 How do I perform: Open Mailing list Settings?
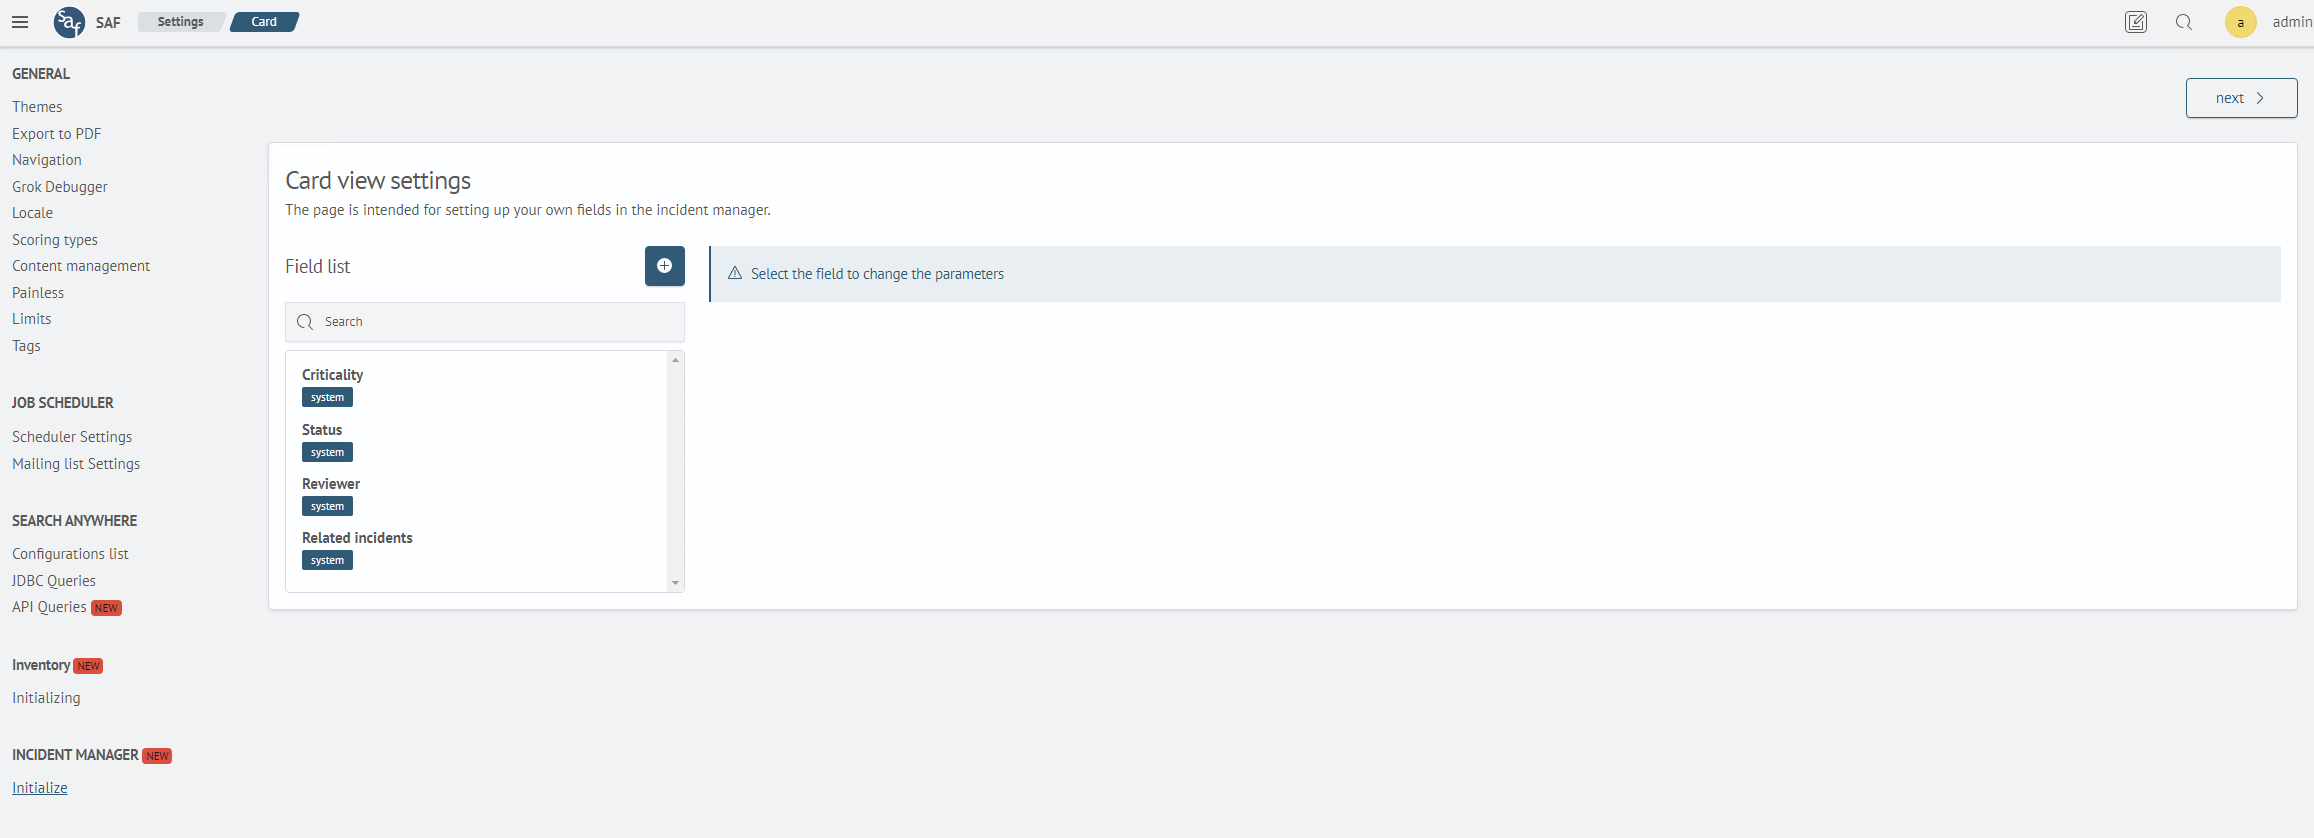pos(76,464)
